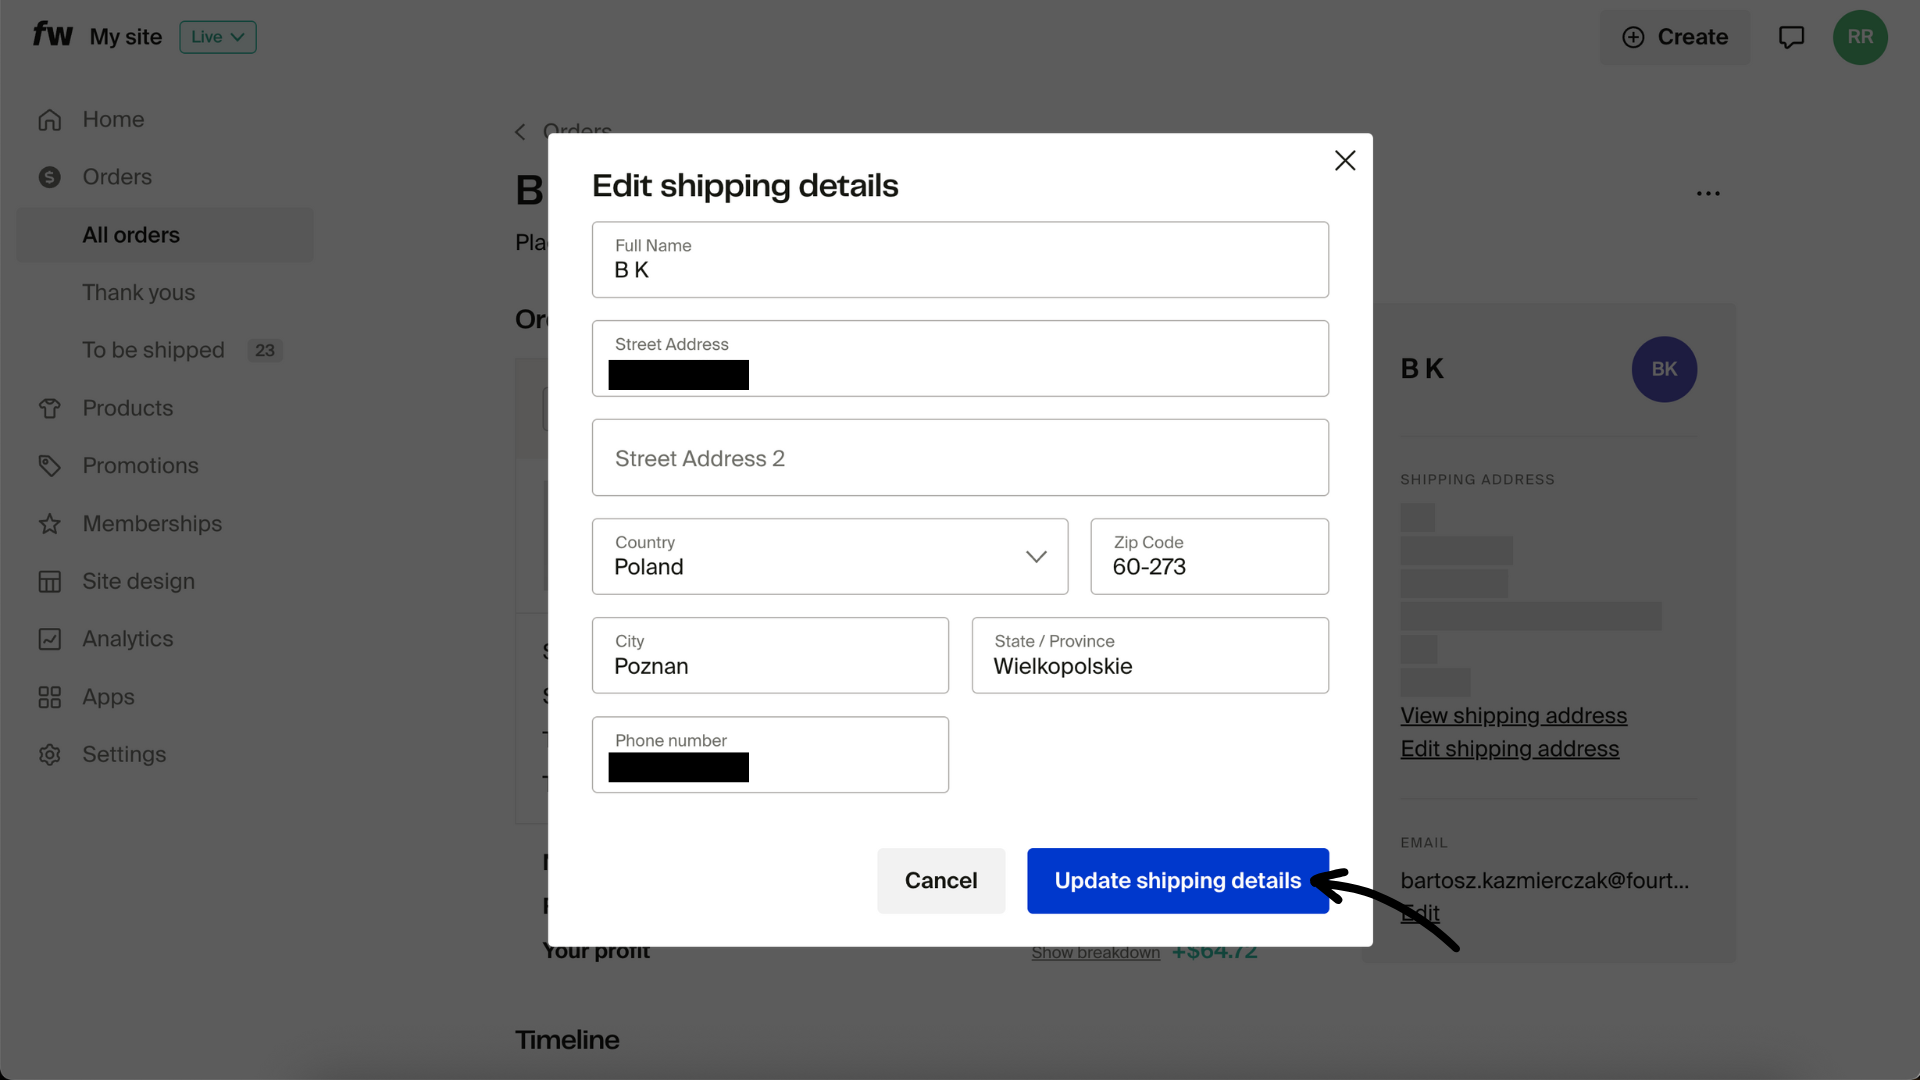Click Update shipping details
Viewport: 1920px width, 1080px height.
point(1177,881)
